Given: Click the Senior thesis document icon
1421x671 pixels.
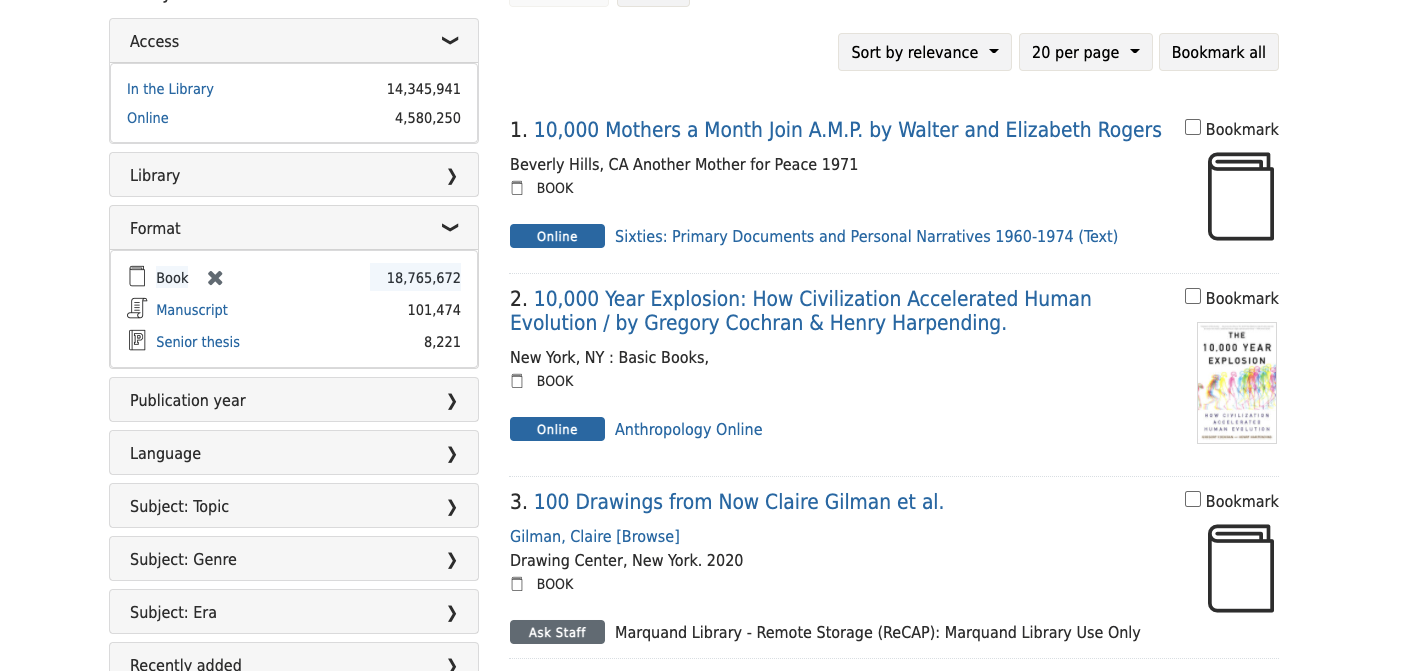Looking at the screenshot, I should click(x=137, y=341).
